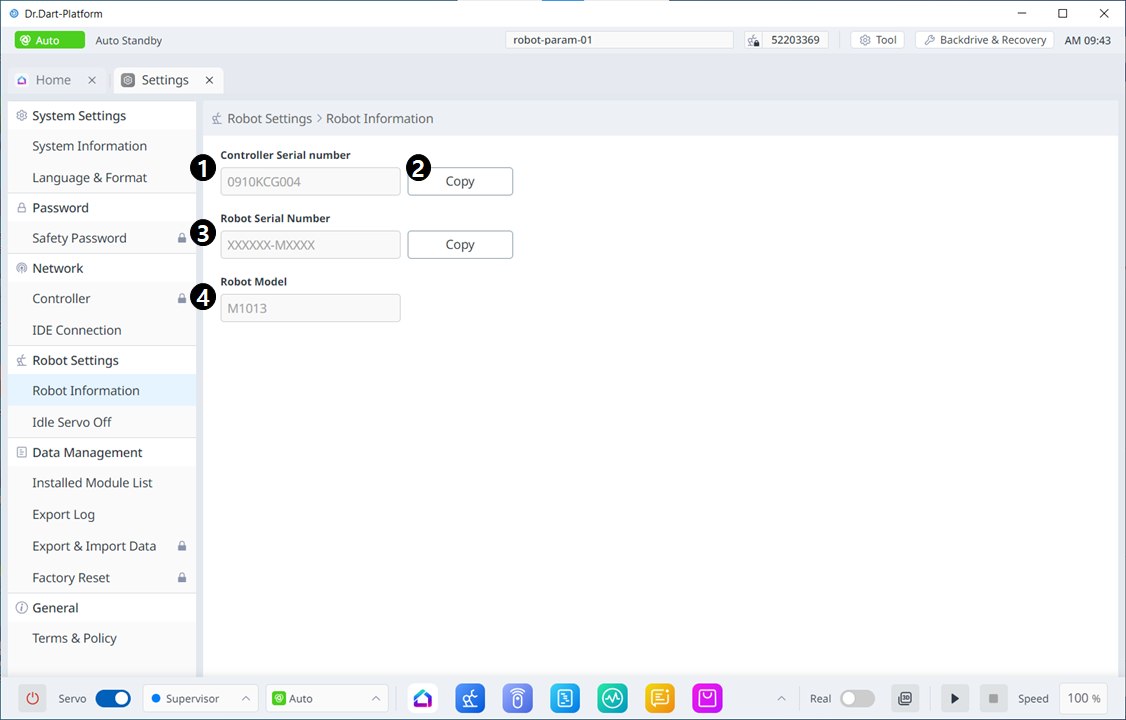1126x720 pixels.
Task: Switch to the Home tab
Action: click(x=54, y=80)
